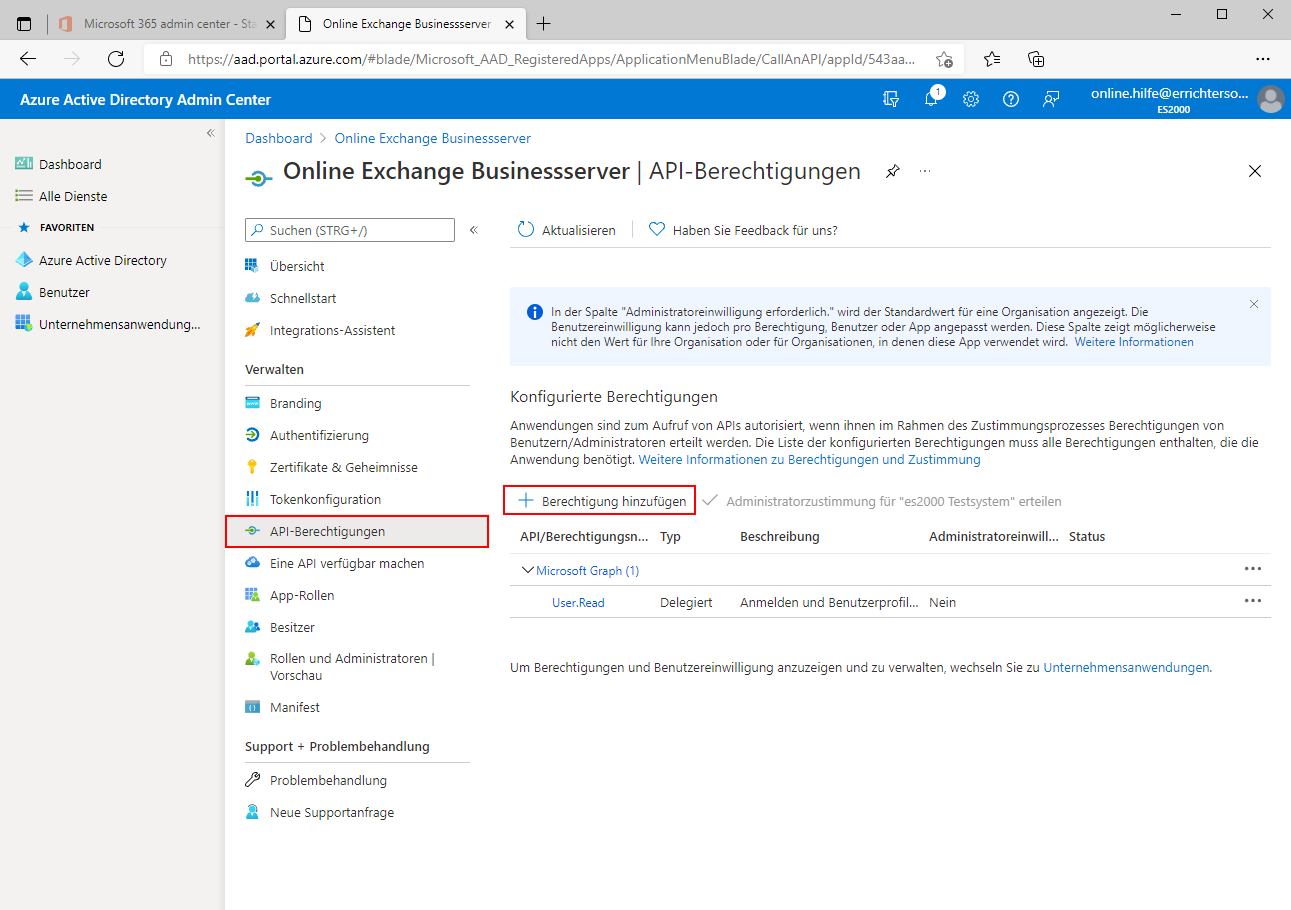The height and width of the screenshot is (910, 1291).
Task: Open Alle Dienste in left navigation
Action: tap(73, 196)
